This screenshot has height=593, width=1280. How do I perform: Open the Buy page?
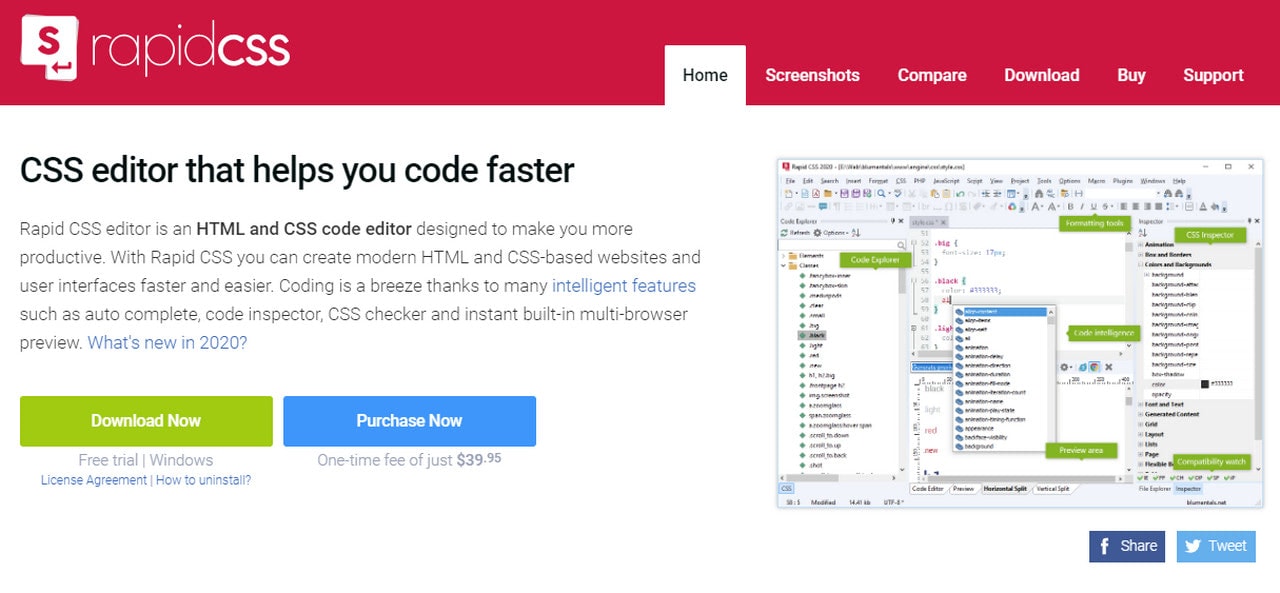[1131, 75]
